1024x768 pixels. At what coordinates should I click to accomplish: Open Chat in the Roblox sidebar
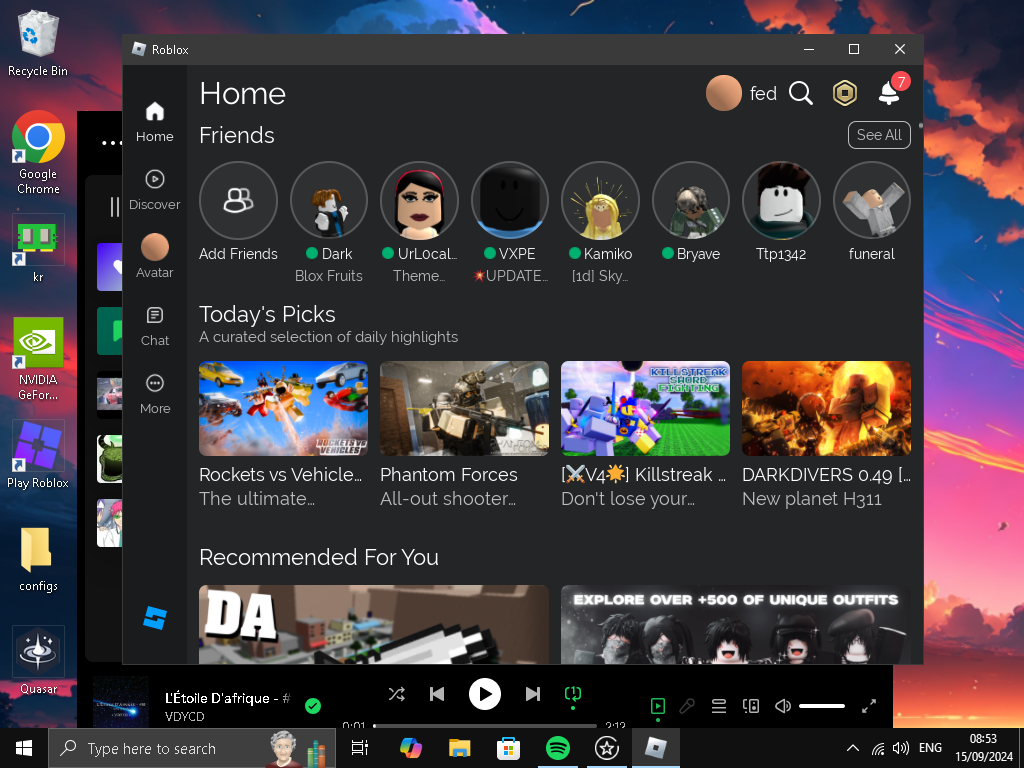(x=155, y=326)
